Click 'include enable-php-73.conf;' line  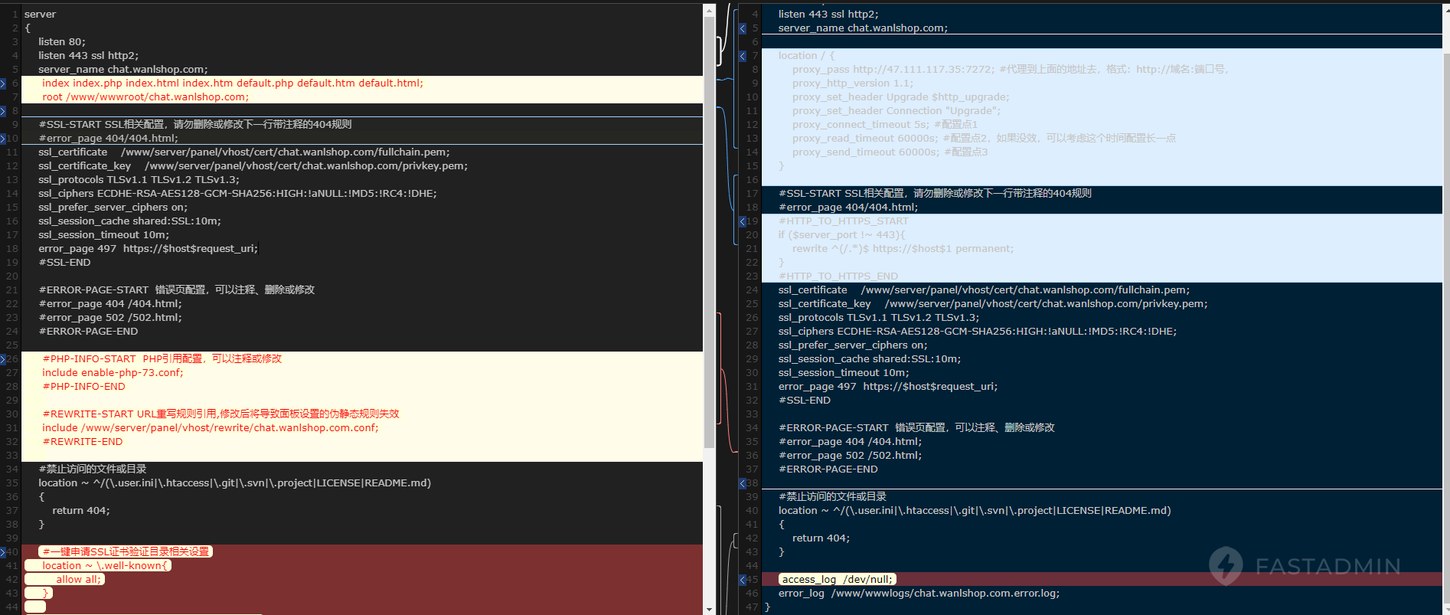(112, 372)
